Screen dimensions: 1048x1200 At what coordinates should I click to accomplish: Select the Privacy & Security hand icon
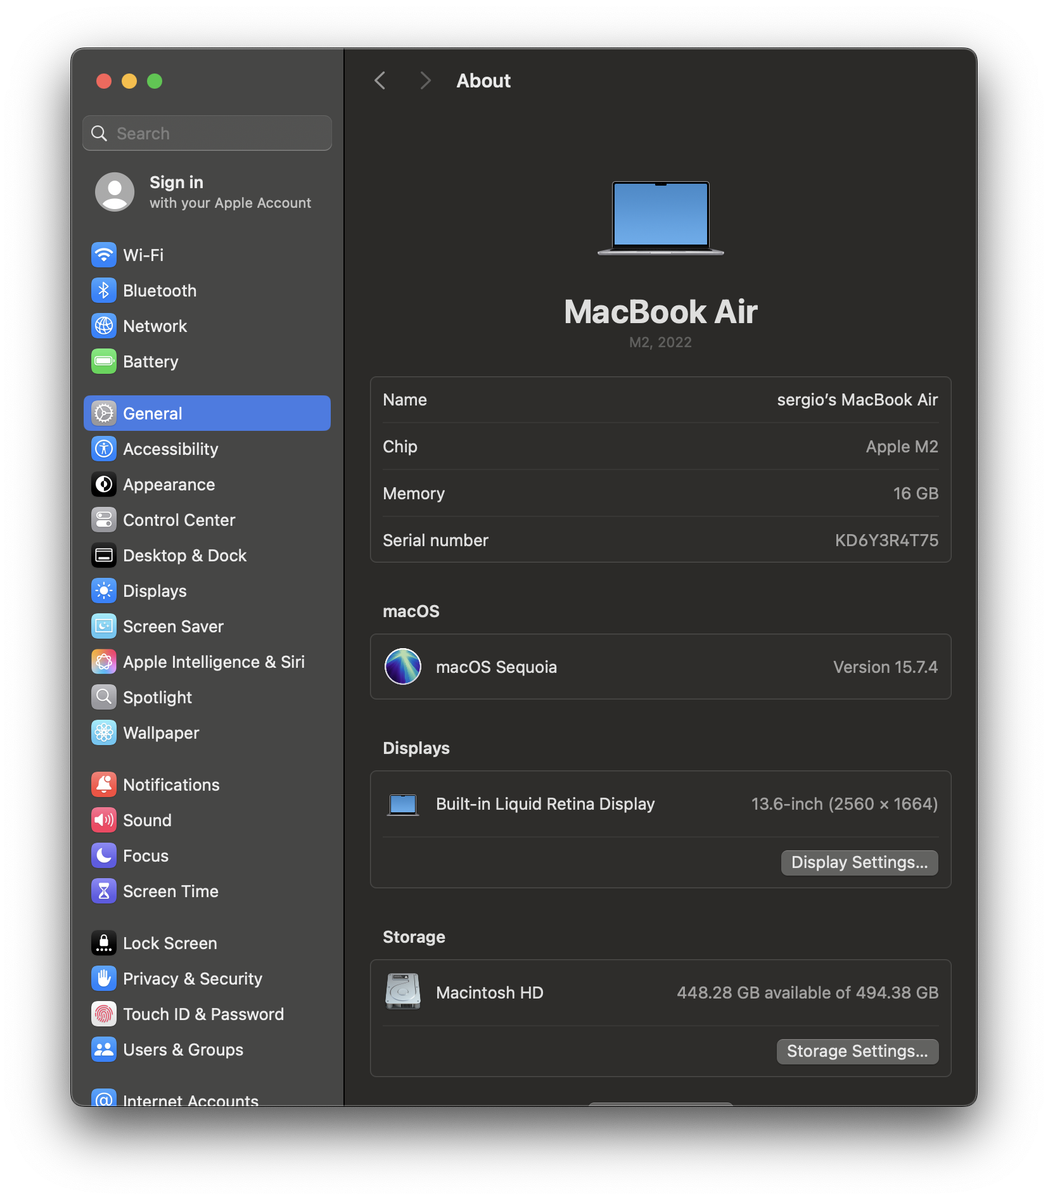pos(104,979)
